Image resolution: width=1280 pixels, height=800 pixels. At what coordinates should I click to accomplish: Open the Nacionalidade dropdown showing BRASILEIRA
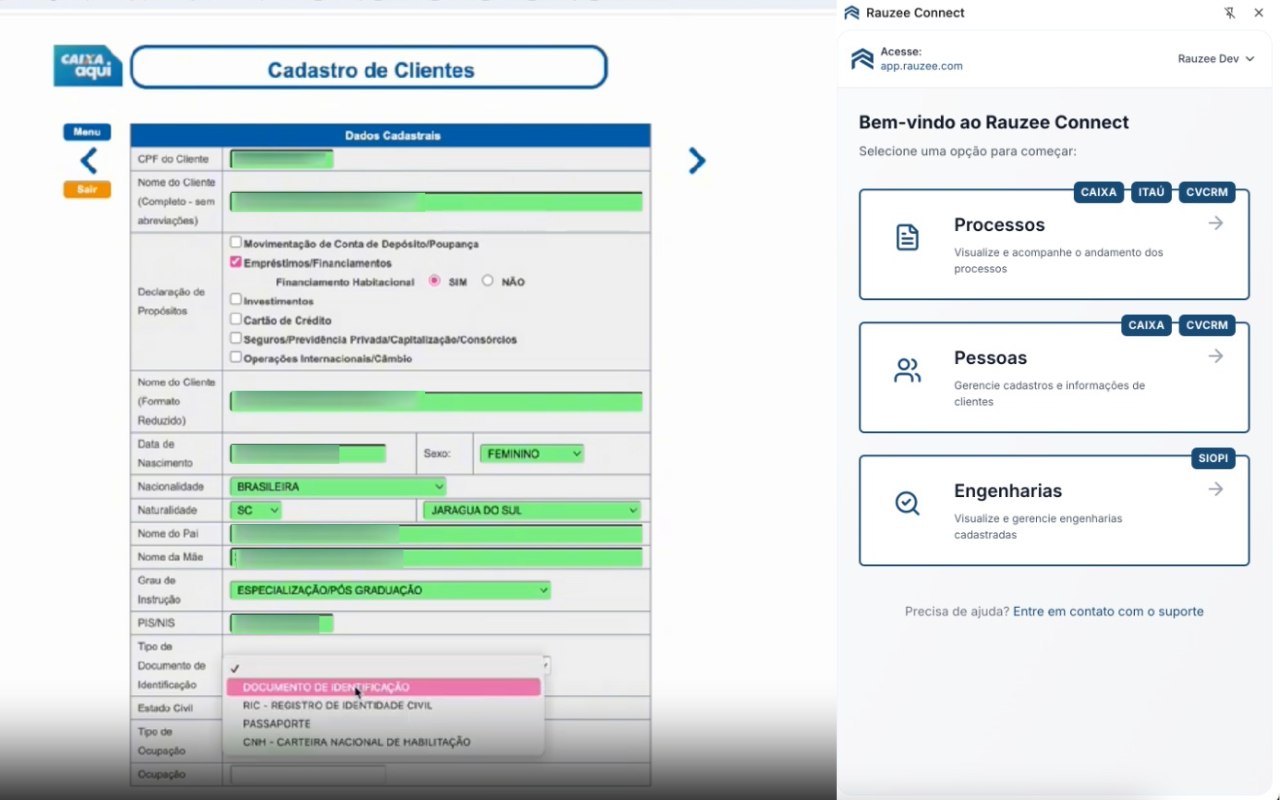(338, 487)
